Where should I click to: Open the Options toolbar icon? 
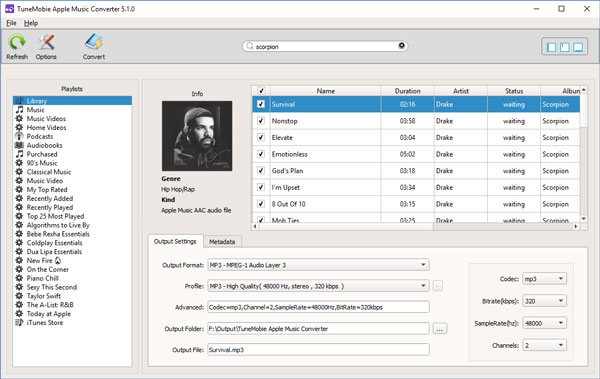(x=46, y=42)
